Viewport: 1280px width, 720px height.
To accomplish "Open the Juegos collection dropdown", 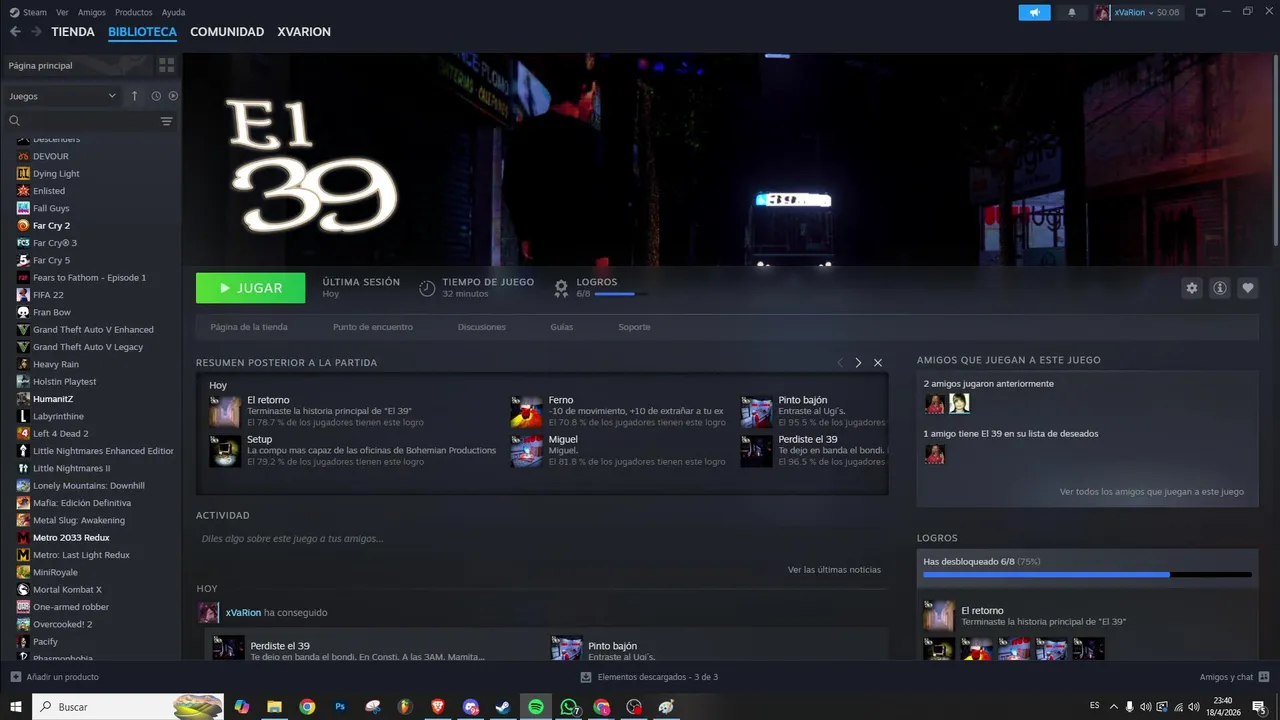I will pyautogui.click(x=62, y=96).
